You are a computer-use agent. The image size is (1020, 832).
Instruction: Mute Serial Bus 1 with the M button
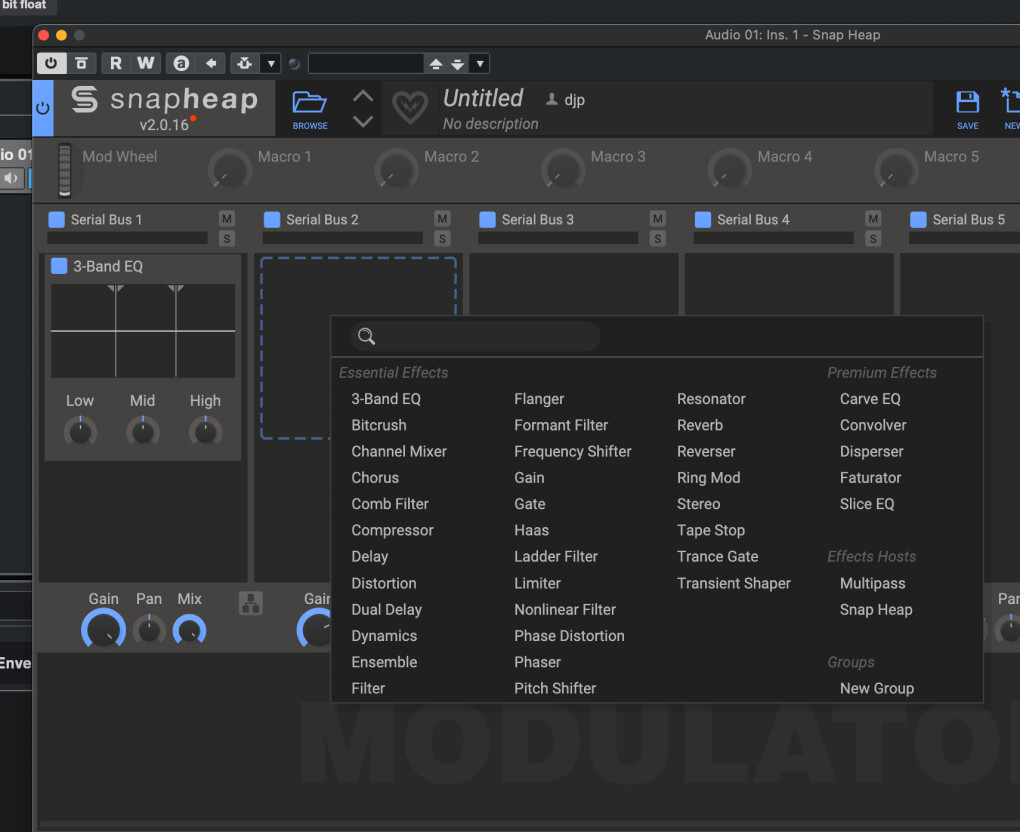point(226,219)
